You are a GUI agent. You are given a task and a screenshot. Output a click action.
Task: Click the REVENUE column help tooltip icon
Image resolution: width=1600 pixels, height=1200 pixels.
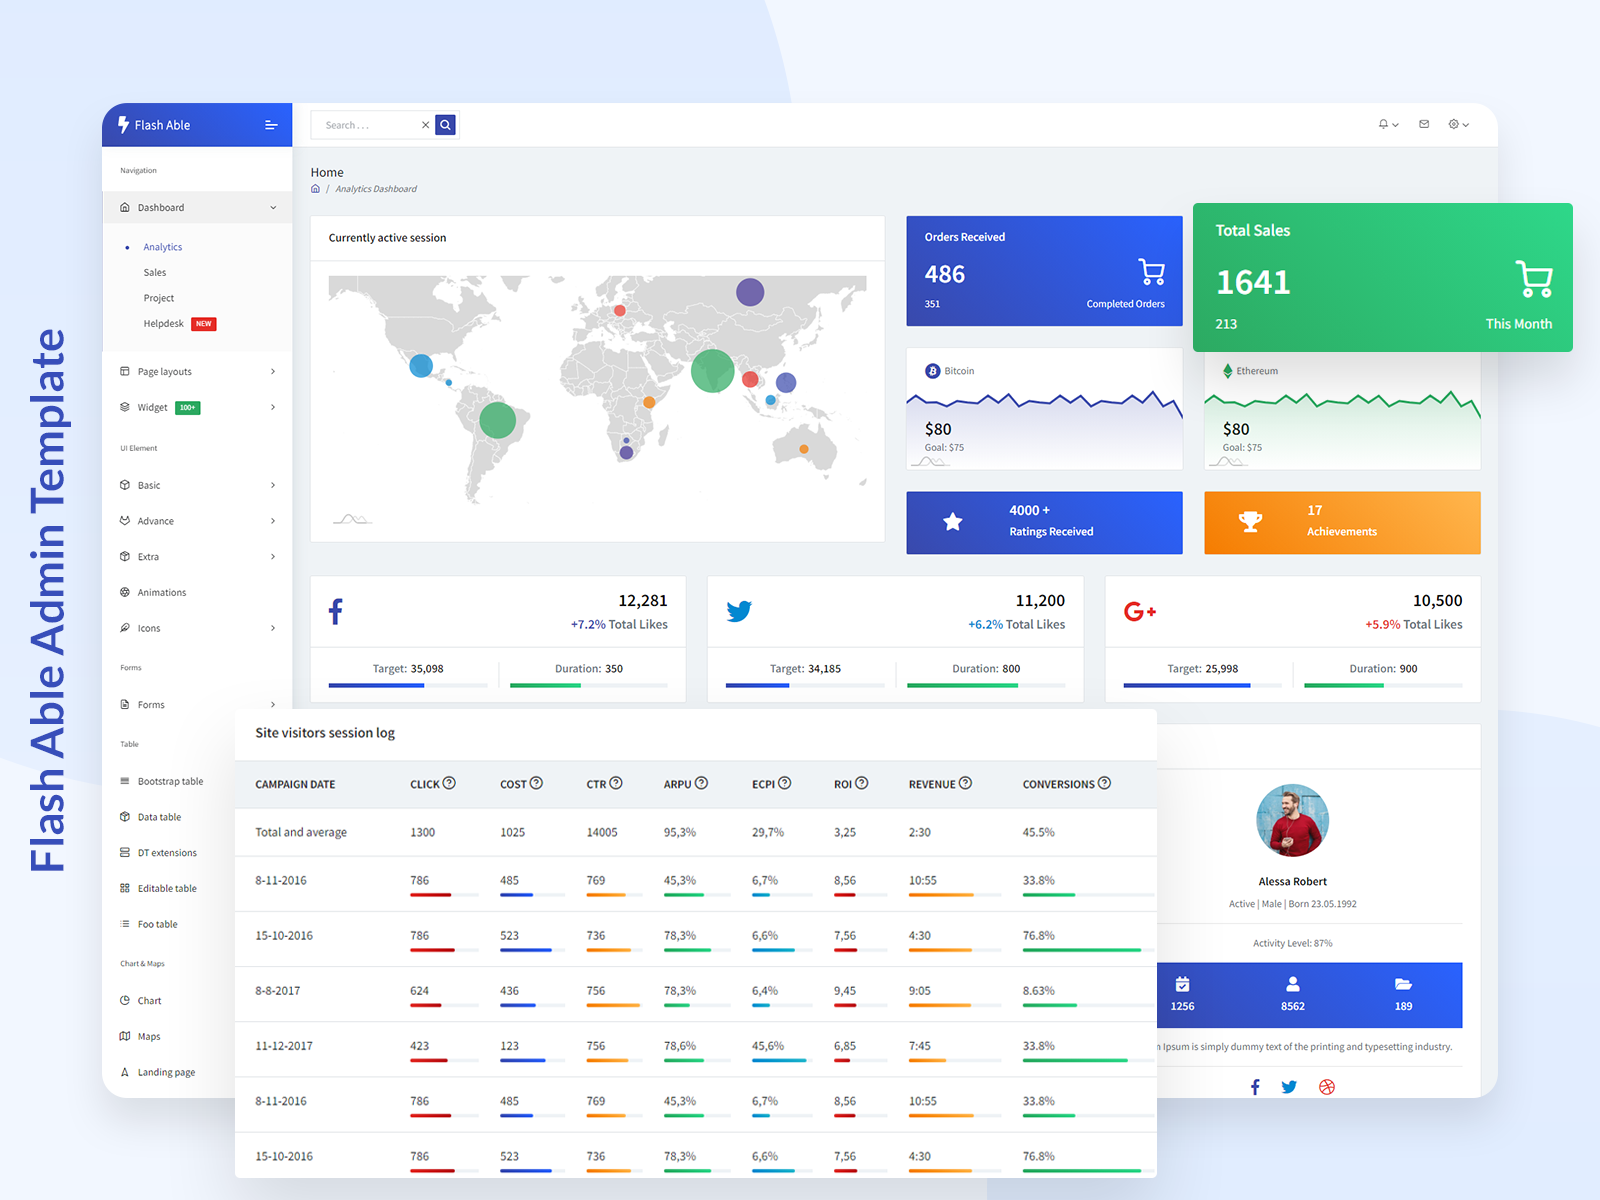[x=967, y=783]
